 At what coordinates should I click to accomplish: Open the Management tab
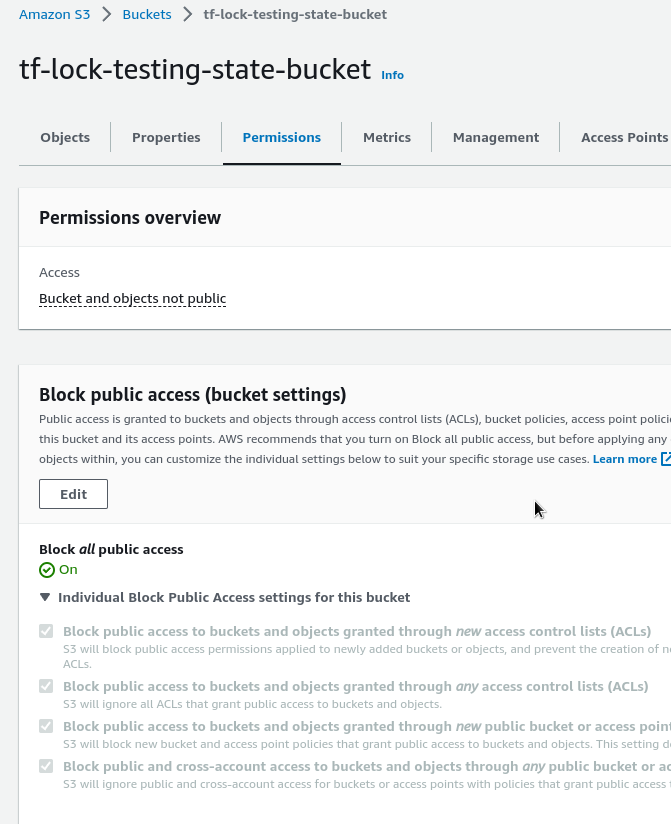[x=495, y=138]
